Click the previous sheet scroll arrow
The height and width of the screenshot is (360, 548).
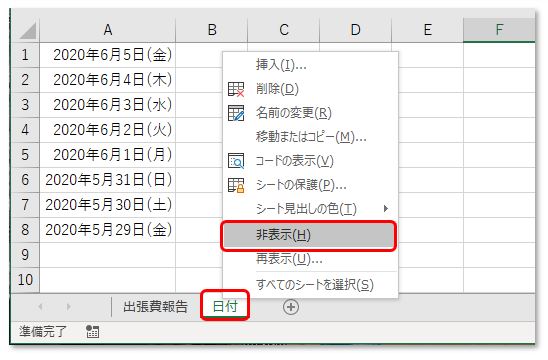coord(41,307)
